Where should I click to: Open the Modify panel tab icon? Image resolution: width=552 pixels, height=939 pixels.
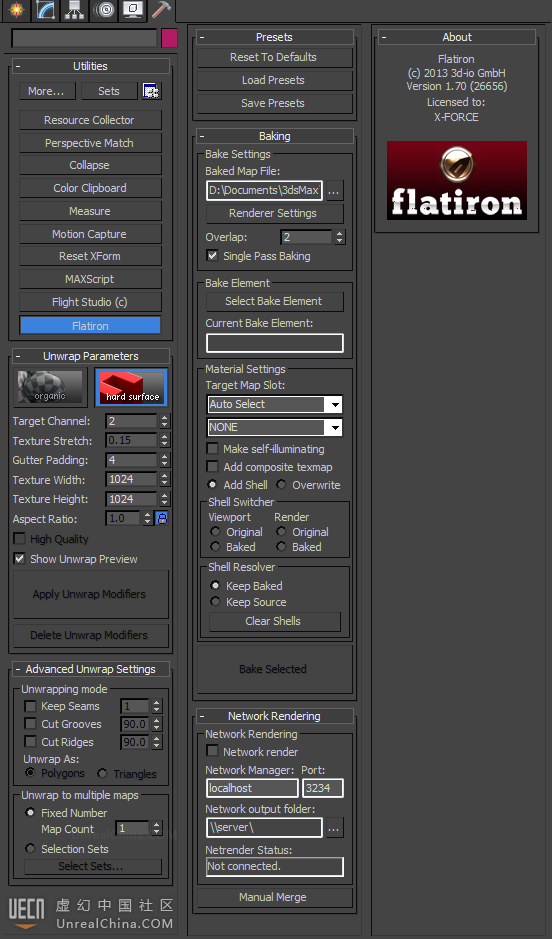click(46, 10)
